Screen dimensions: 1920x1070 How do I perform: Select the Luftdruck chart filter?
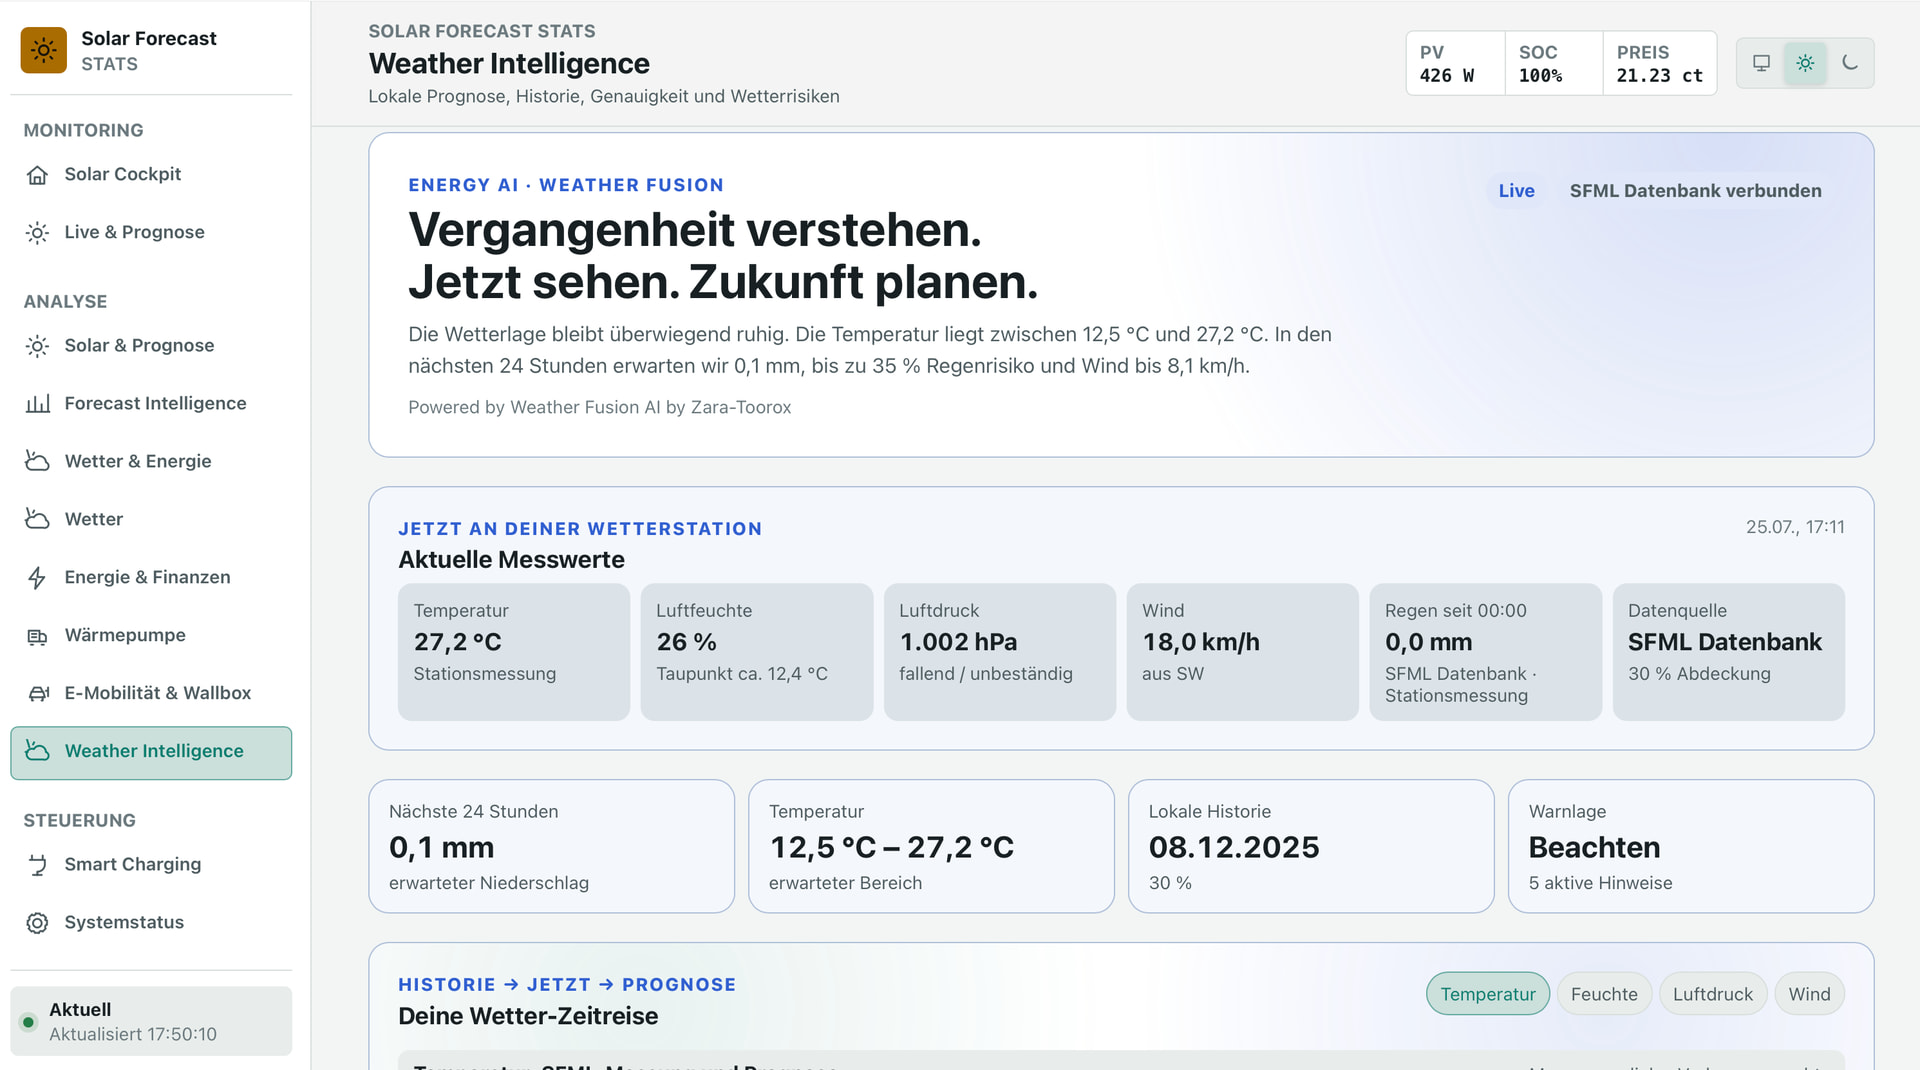pos(1712,994)
